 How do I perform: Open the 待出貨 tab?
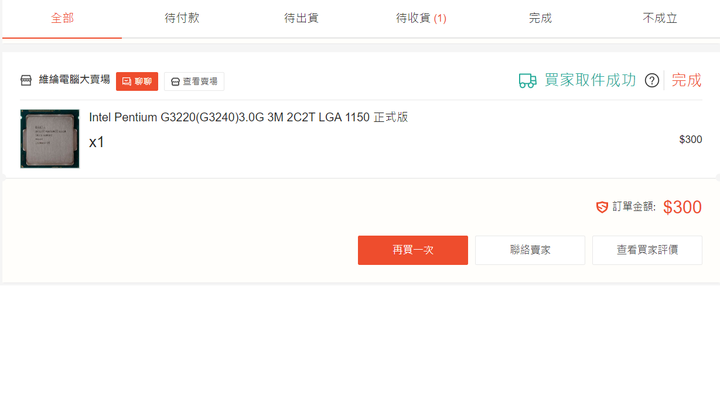point(301,18)
